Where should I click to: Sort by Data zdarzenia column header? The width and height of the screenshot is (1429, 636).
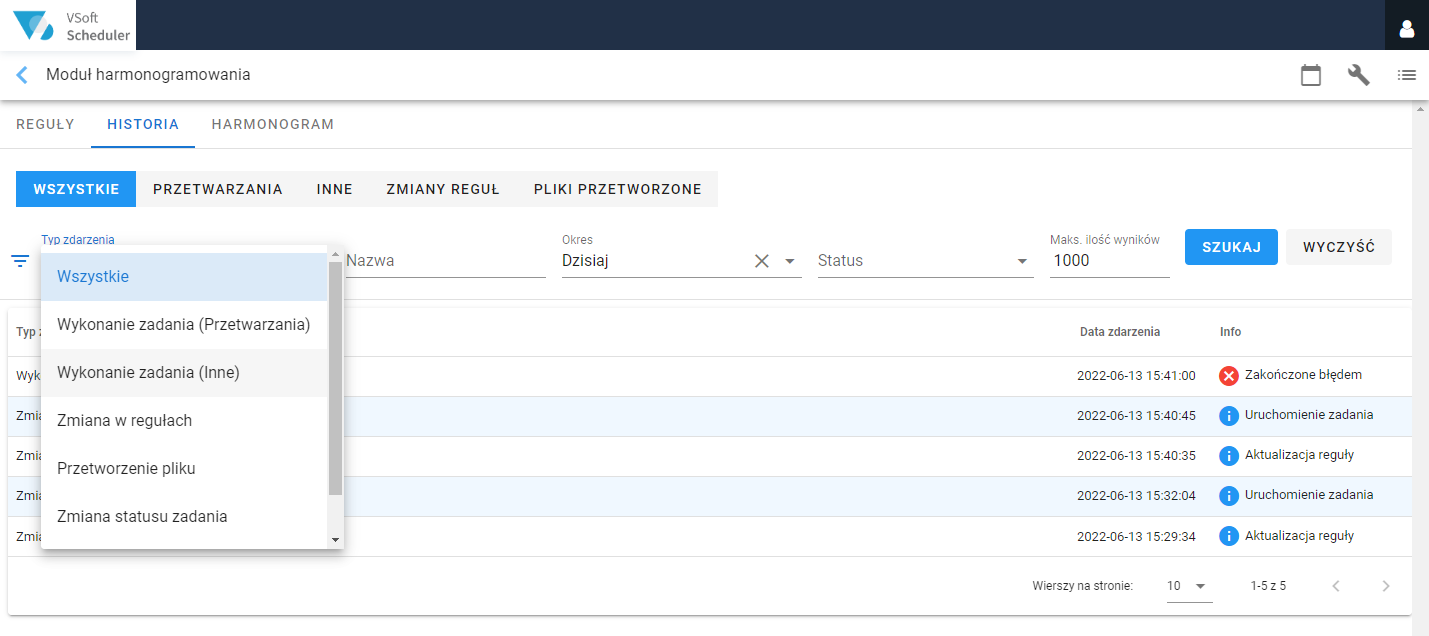tap(1120, 332)
